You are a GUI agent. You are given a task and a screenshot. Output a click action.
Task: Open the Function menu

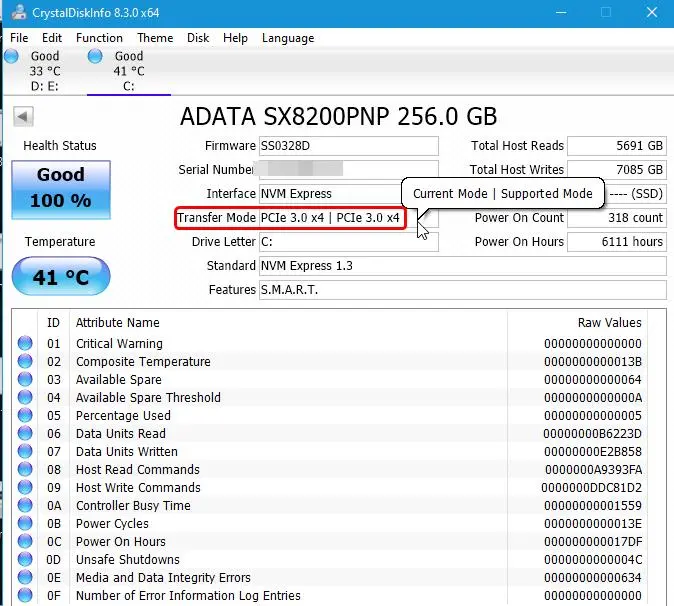99,38
